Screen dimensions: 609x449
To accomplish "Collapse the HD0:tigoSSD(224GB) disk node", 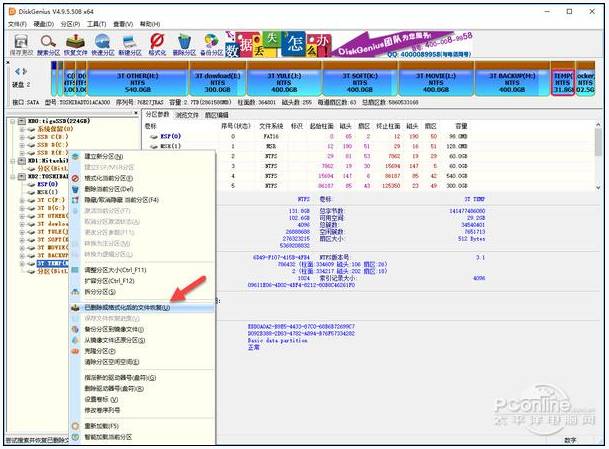I will point(13,121).
